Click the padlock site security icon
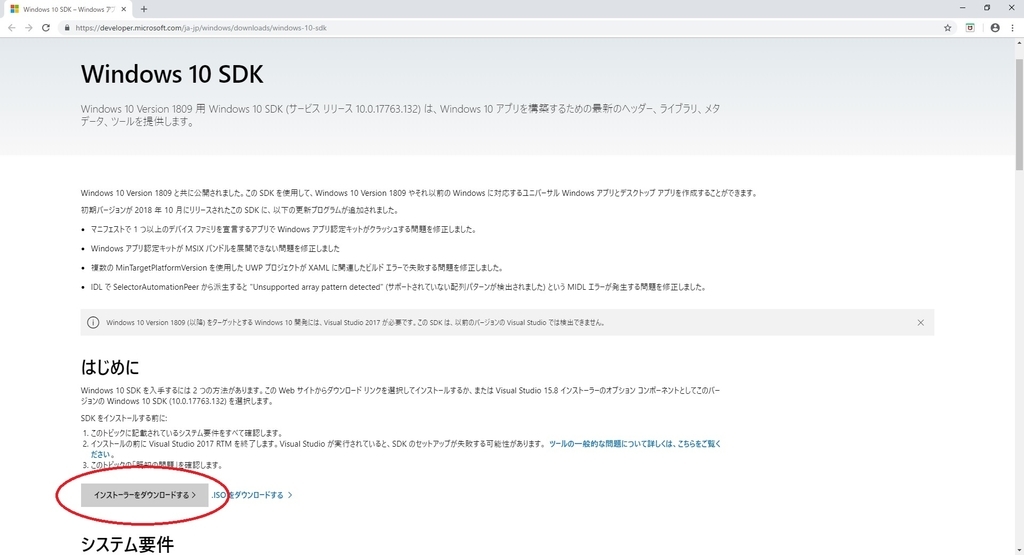 (x=67, y=28)
